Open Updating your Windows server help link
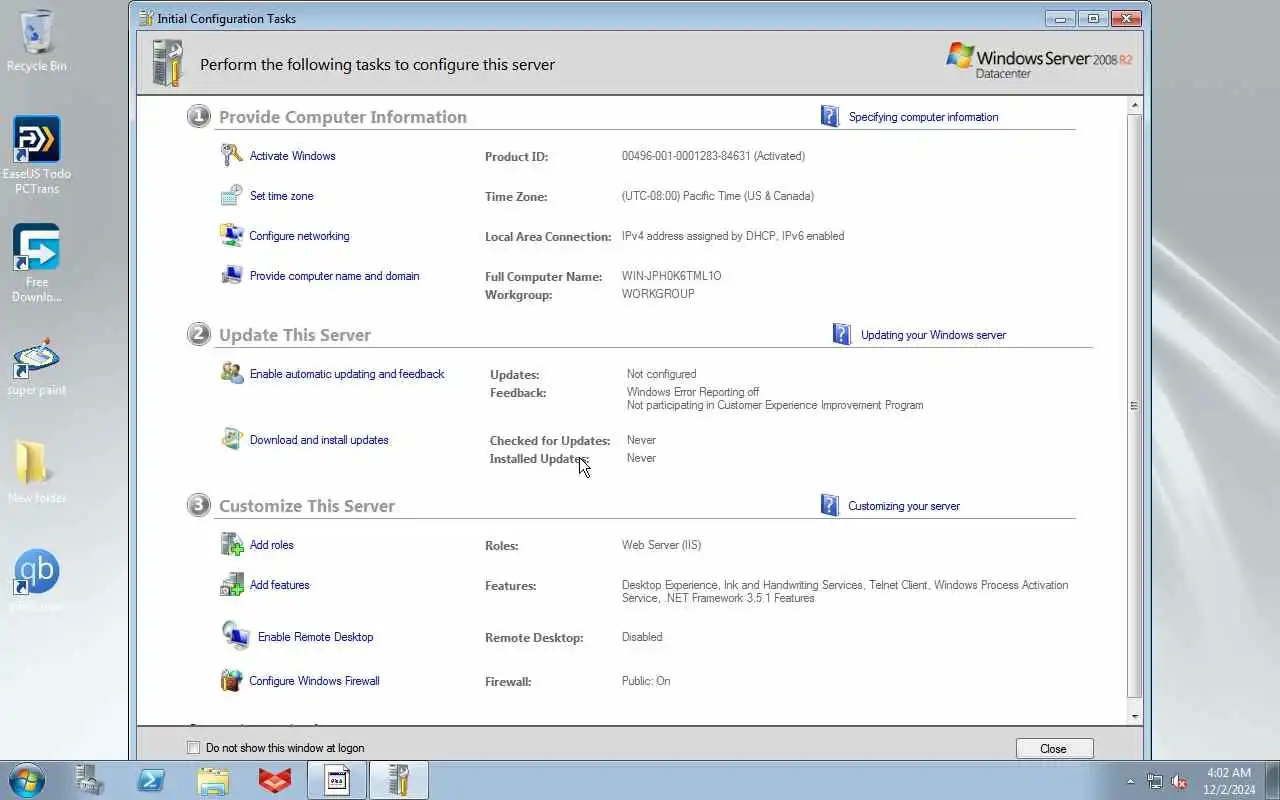Image resolution: width=1280 pixels, height=800 pixels. pyautogui.click(x=933, y=335)
